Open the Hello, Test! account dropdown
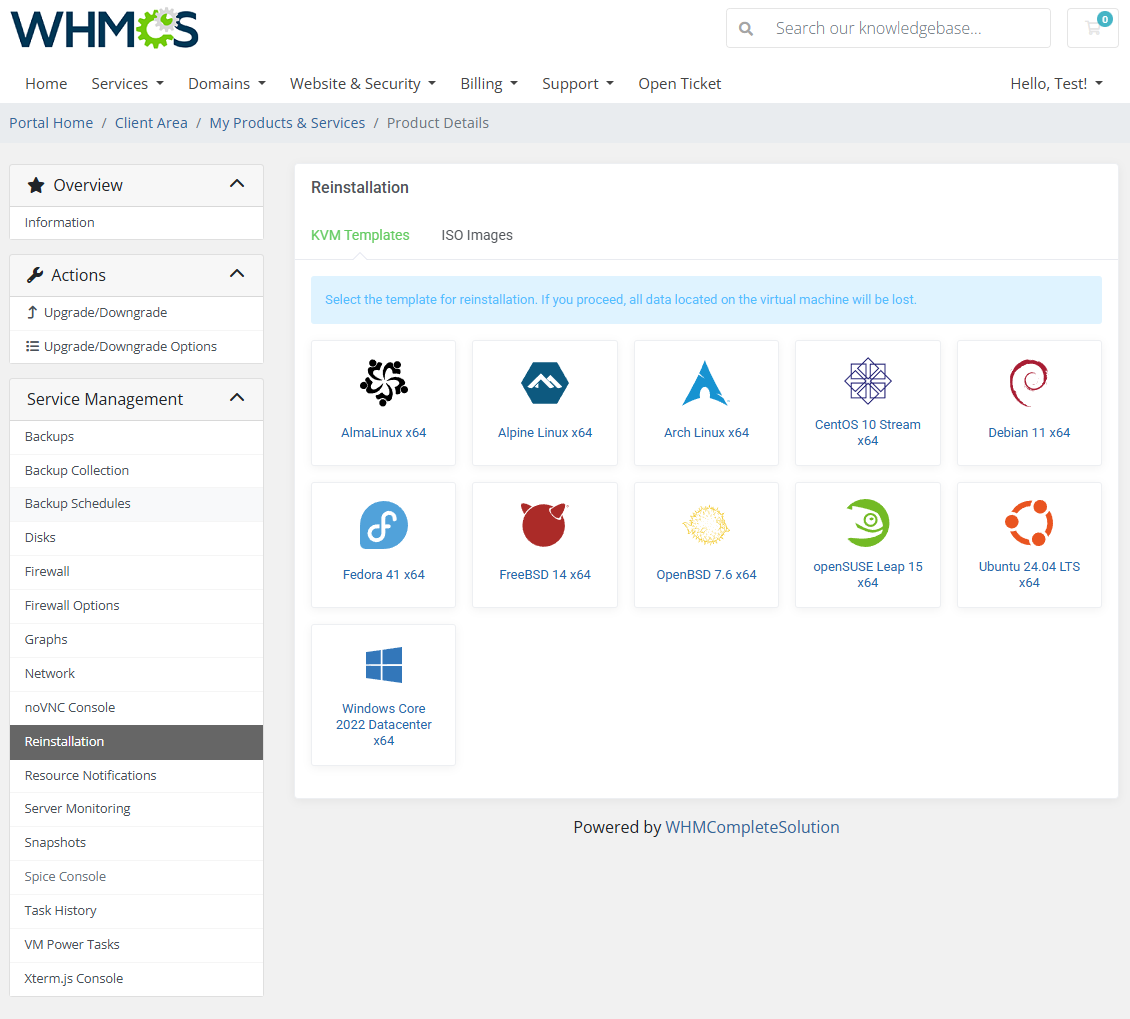 click(x=1056, y=84)
